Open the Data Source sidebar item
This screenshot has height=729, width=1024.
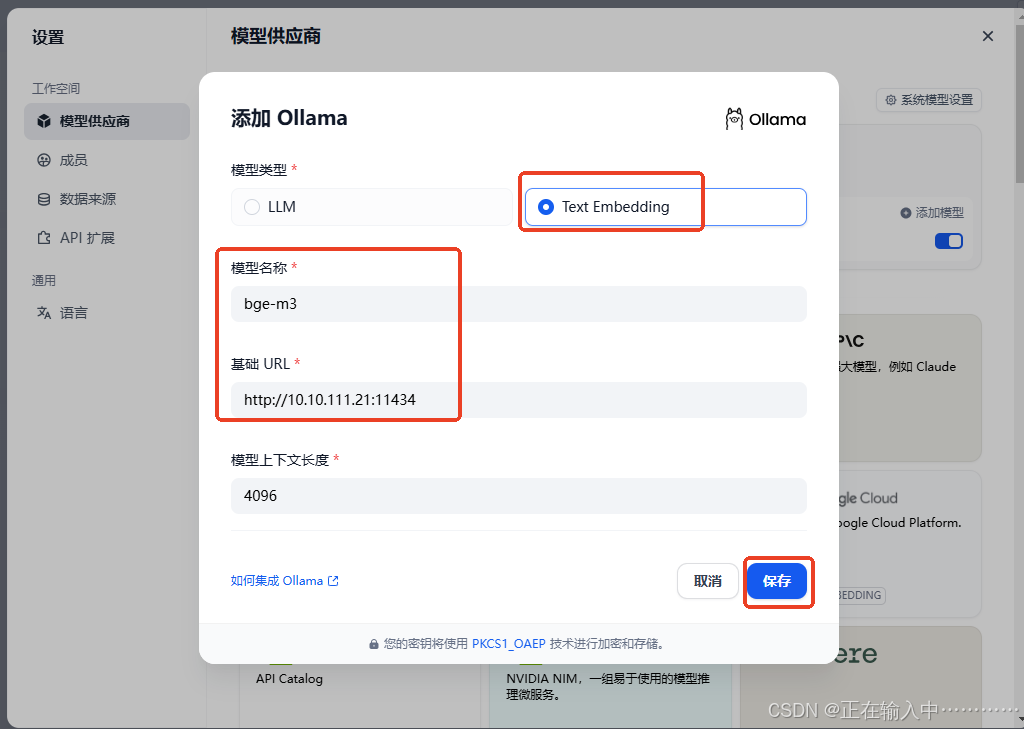[x=107, y=199]
